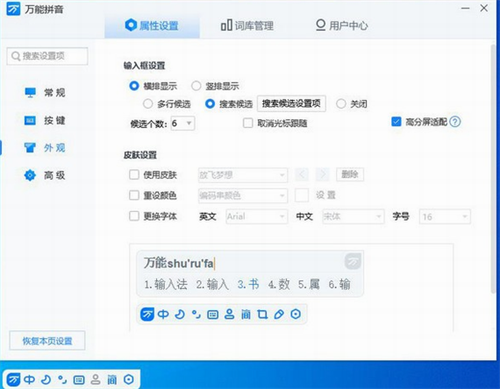Open the English font Arial dropdown
Image resolution: width=500 pixels, height=389 pixels.
256,217
